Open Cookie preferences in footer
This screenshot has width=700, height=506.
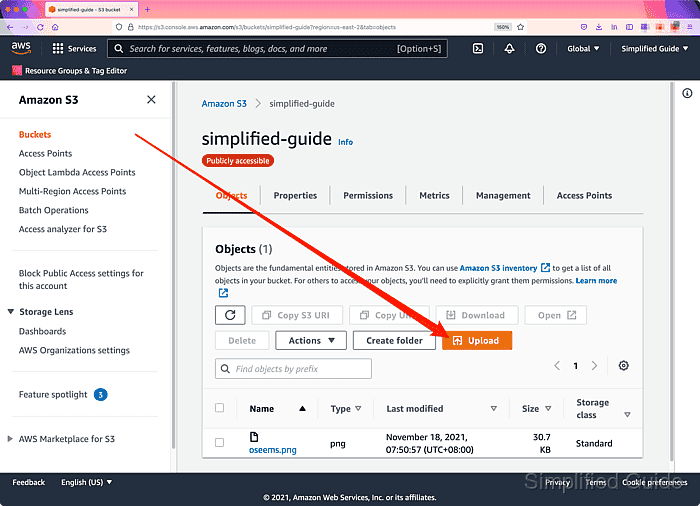tap(654, 482)
